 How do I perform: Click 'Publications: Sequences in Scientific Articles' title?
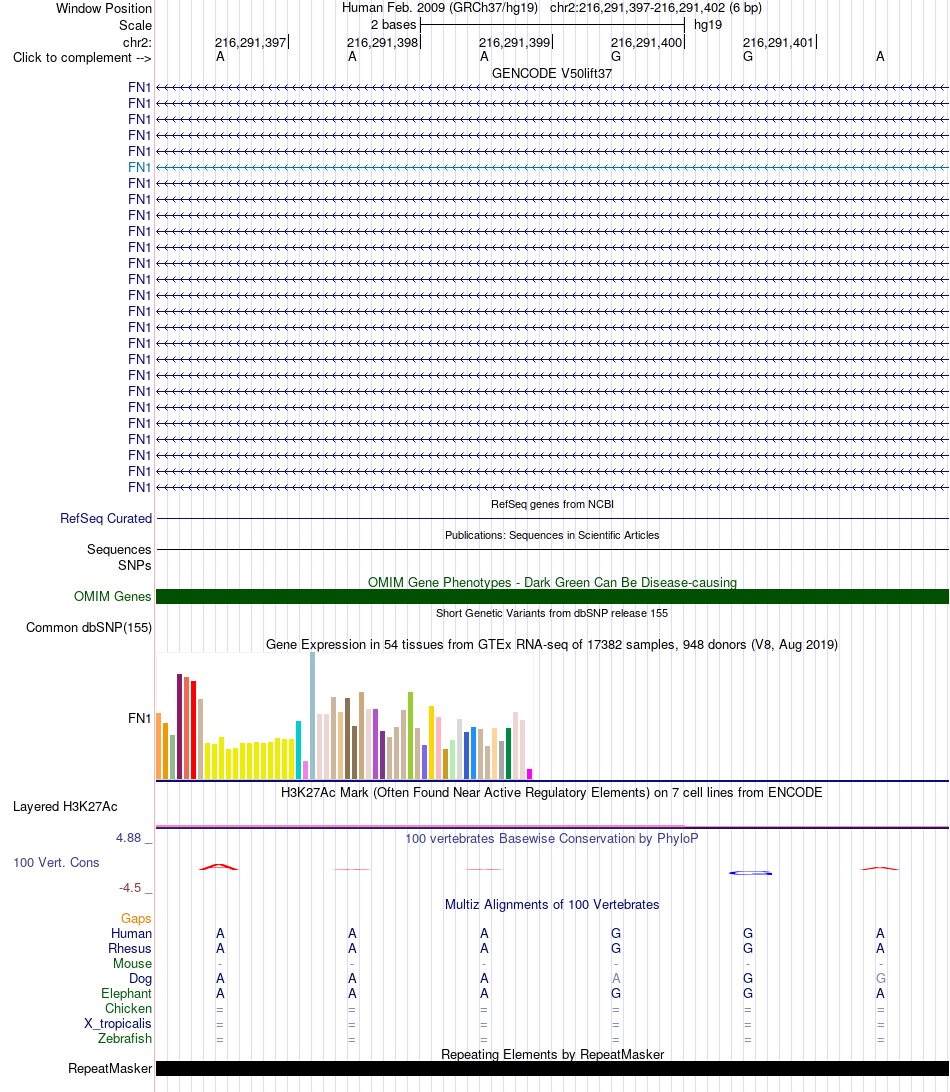point(552,535)
